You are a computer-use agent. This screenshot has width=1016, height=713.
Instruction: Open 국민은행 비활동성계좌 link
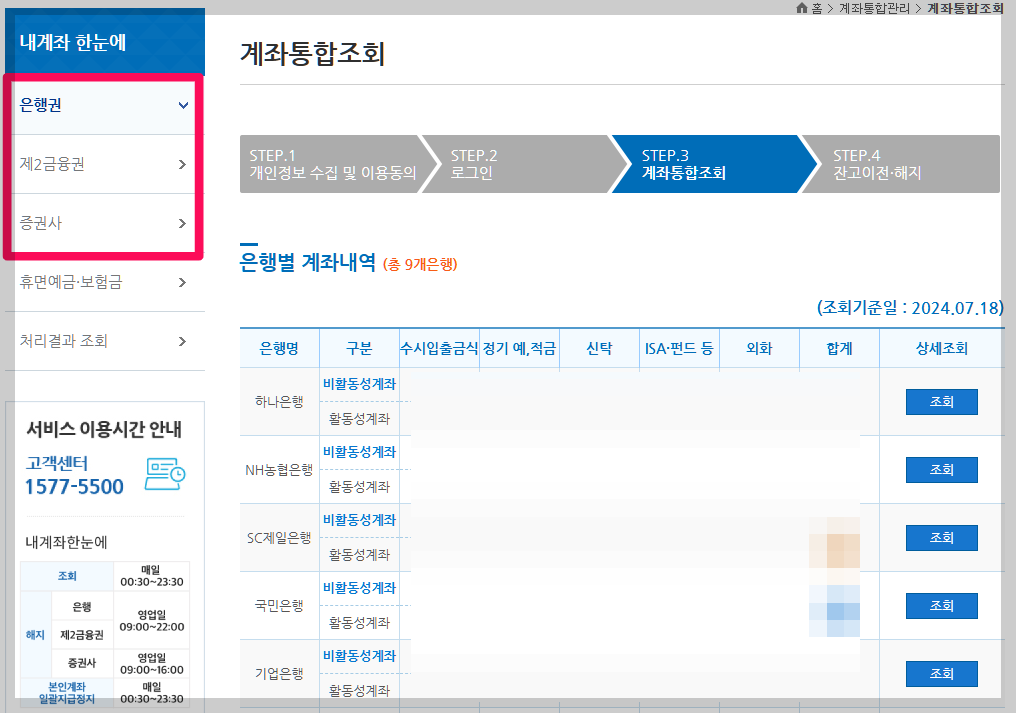pos(360,588)
